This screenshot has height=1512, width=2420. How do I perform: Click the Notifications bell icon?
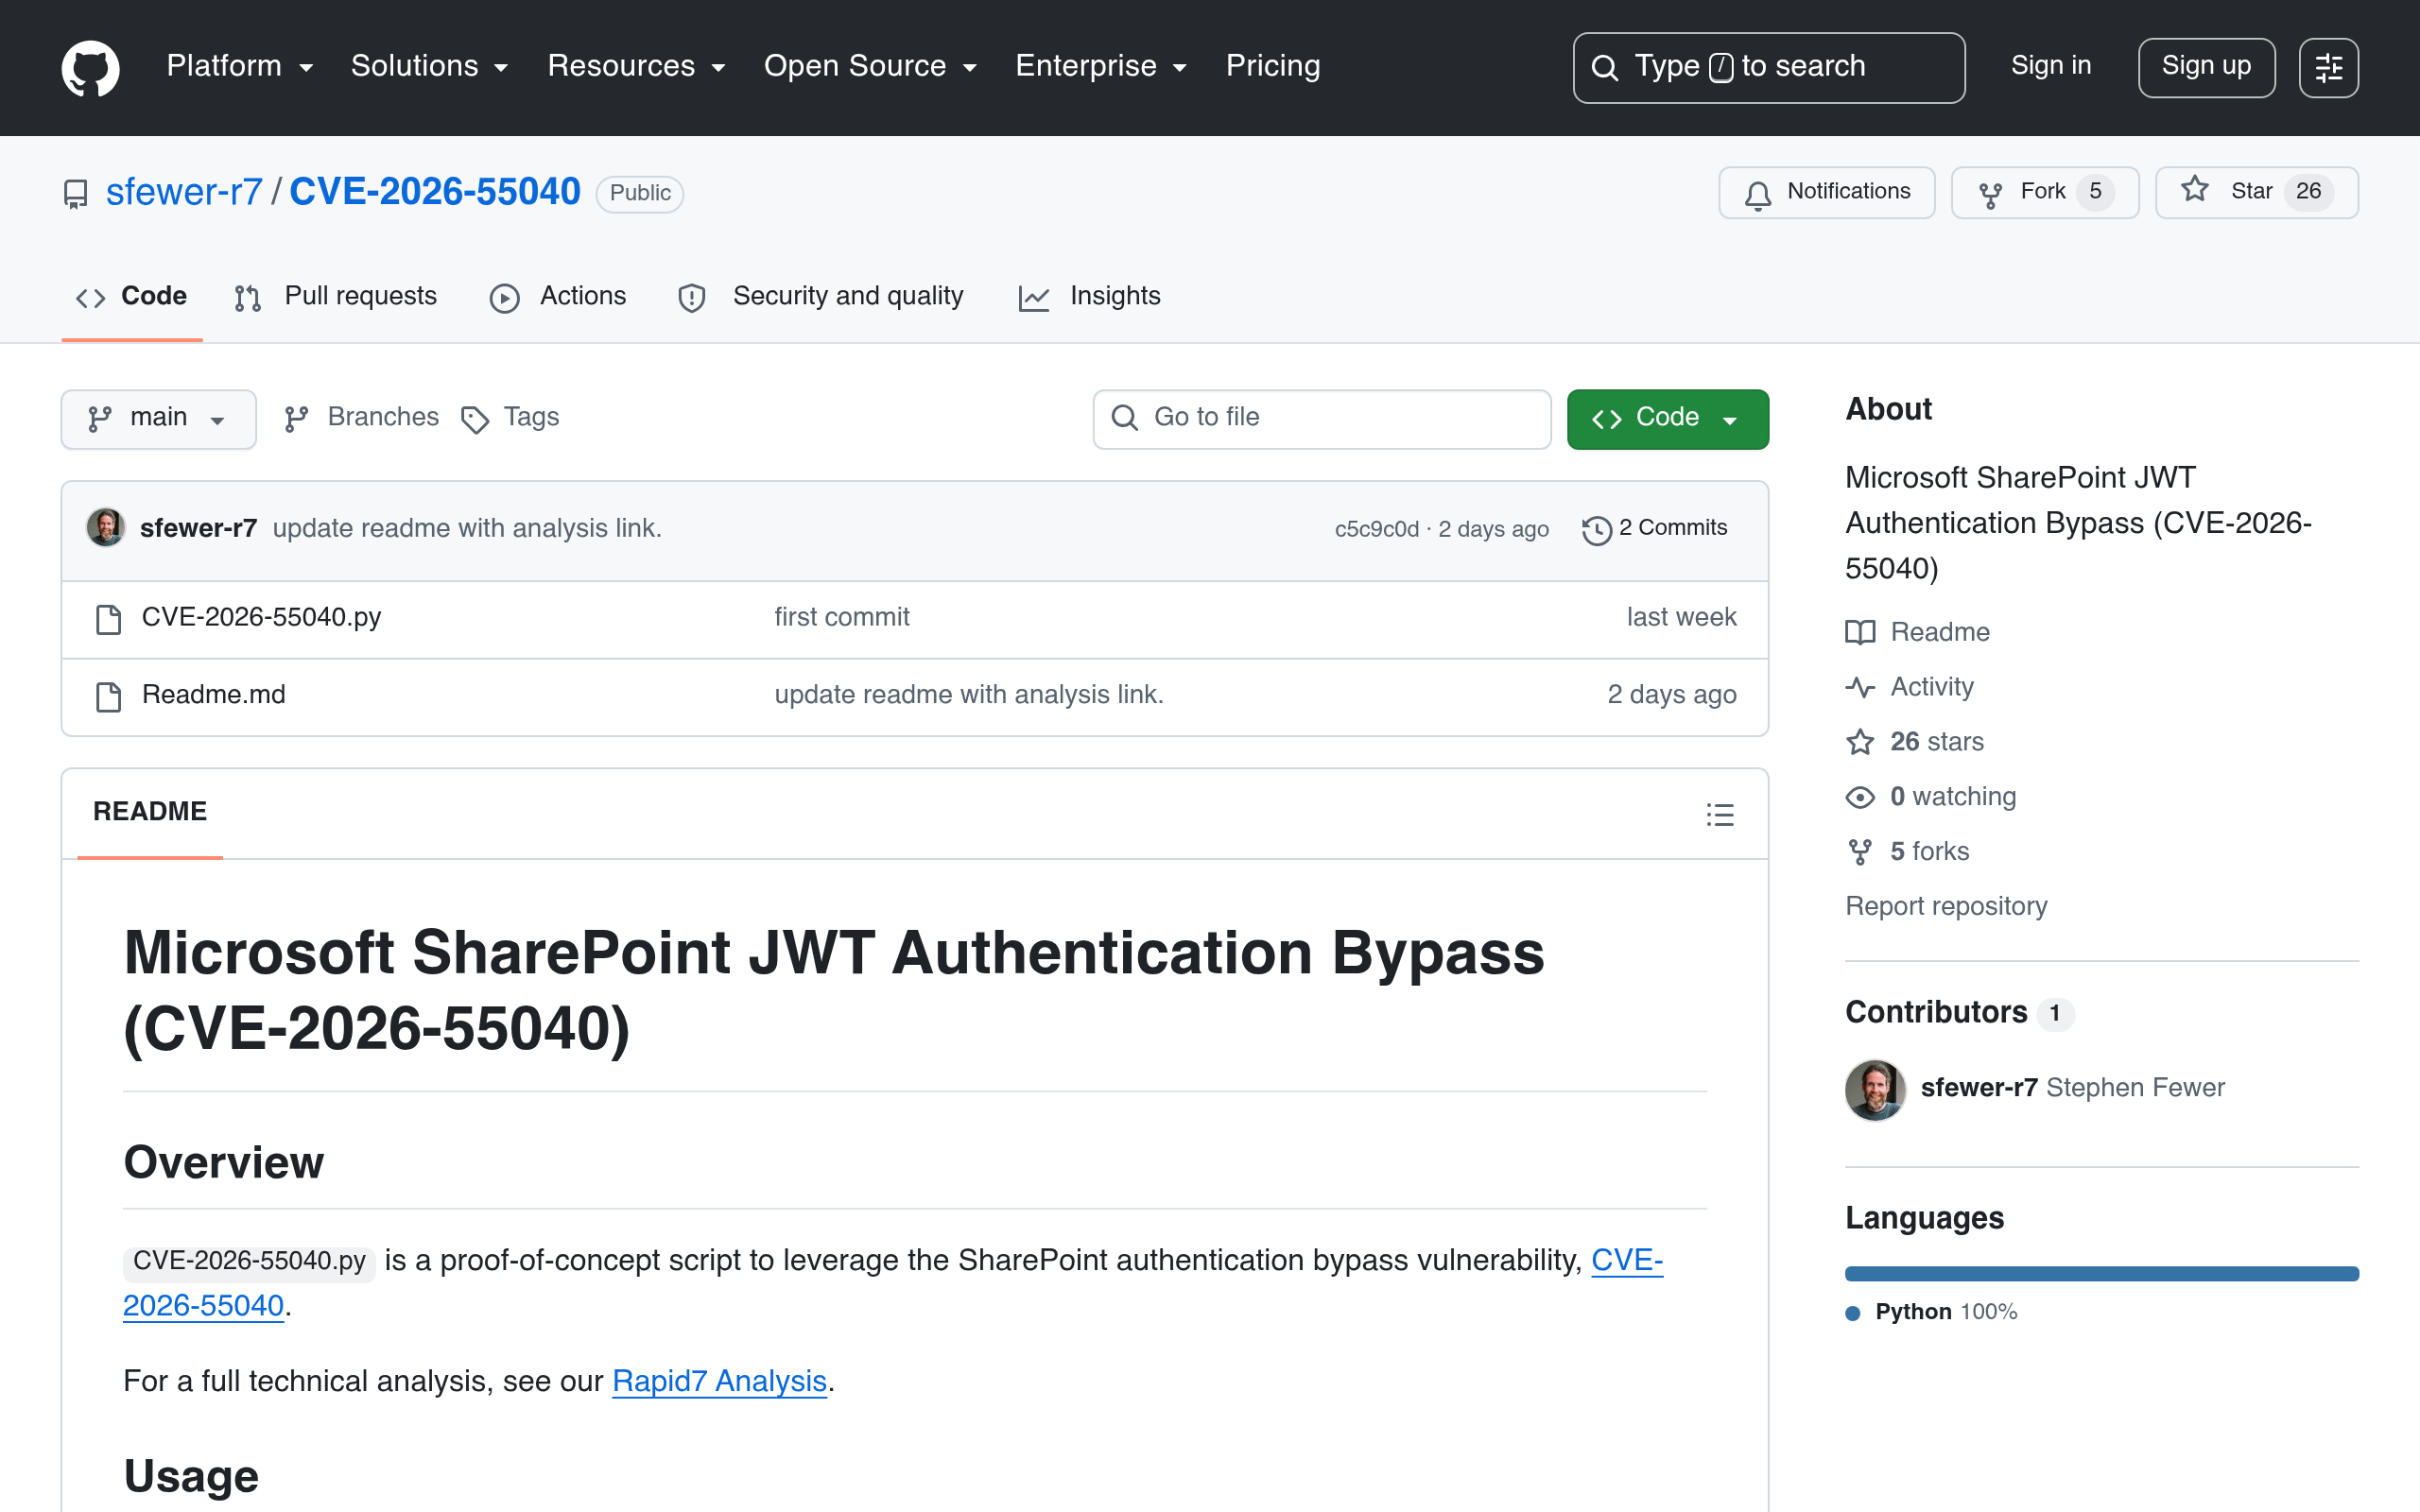[x=1757, y=193]
